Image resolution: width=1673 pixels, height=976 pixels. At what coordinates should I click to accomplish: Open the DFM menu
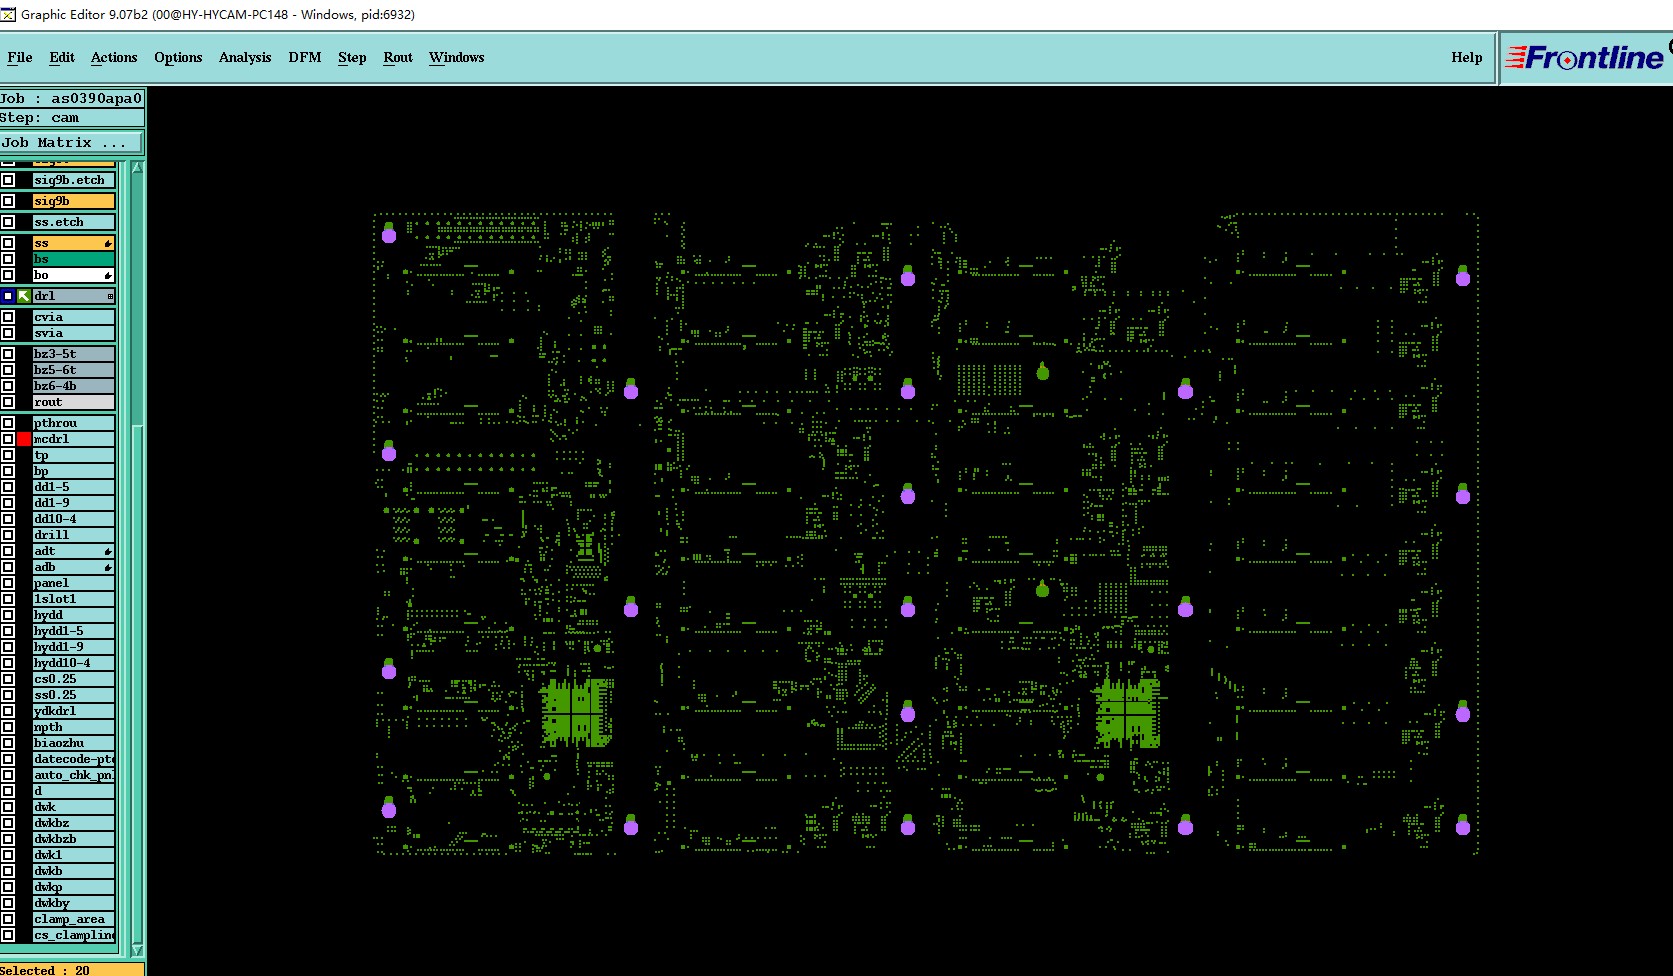[305, 58]
